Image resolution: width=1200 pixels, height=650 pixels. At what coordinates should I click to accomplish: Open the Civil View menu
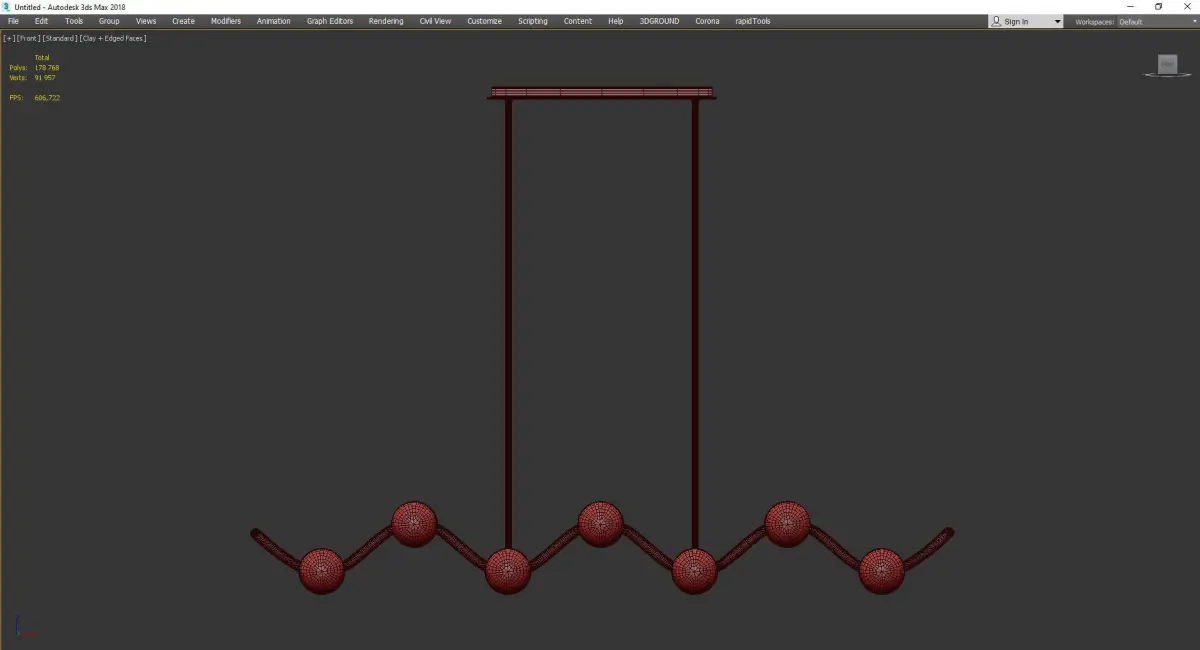(x=435, y=21)
